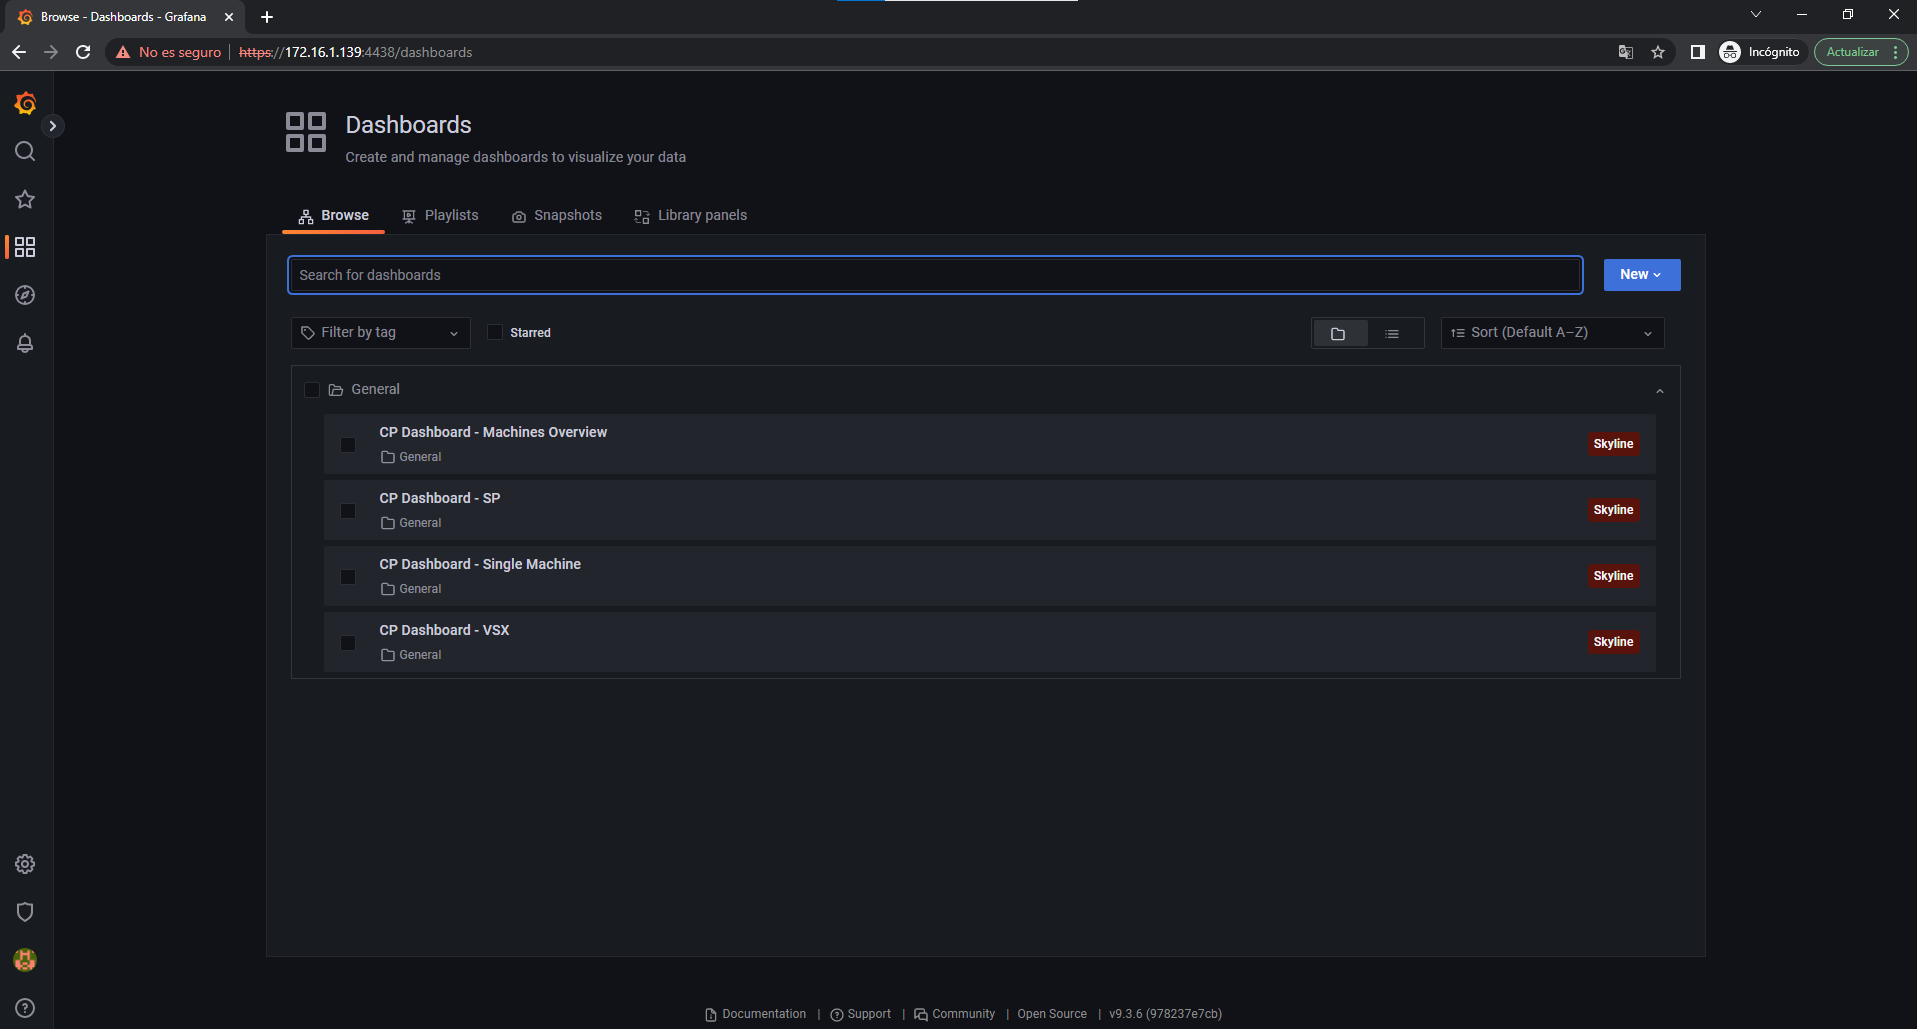Go forward with the browser forward arrow
Image resolution: width=1917 pixels, height=1029 pixels.
pyautogui.click(x=51, y=52)
